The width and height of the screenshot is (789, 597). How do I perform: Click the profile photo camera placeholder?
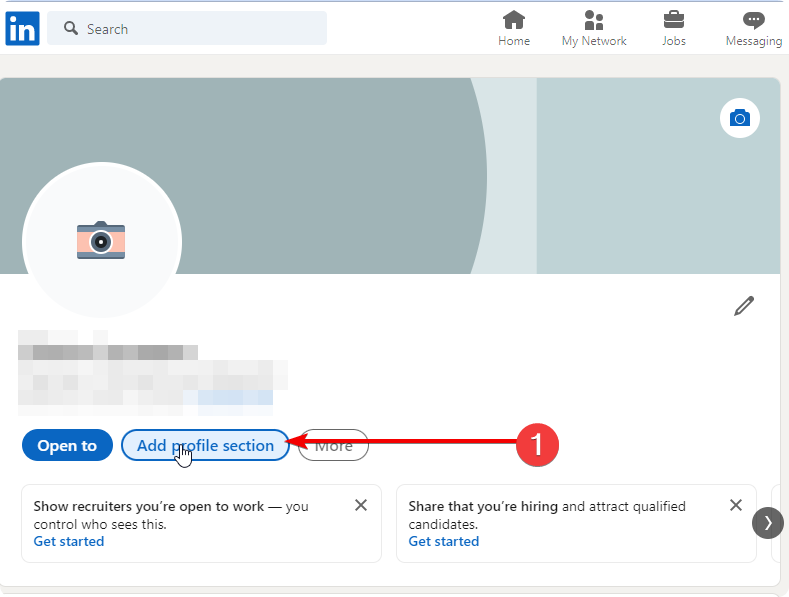[x=101, y=241]
